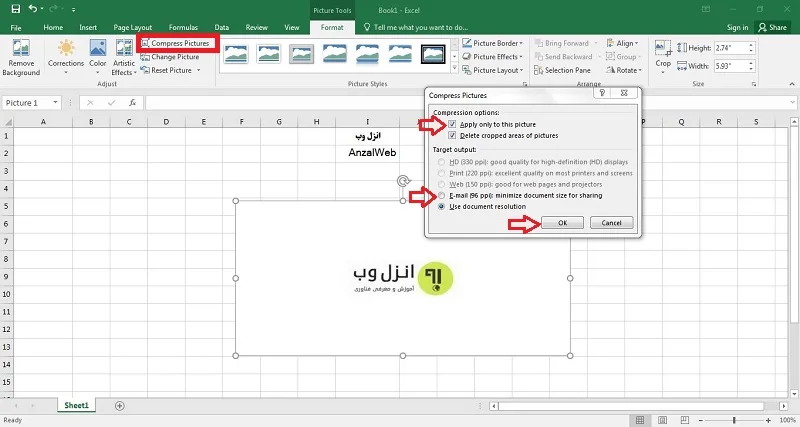Click the Reset Picture command
This screenshot has height=427, width=800.
(167, 70)
